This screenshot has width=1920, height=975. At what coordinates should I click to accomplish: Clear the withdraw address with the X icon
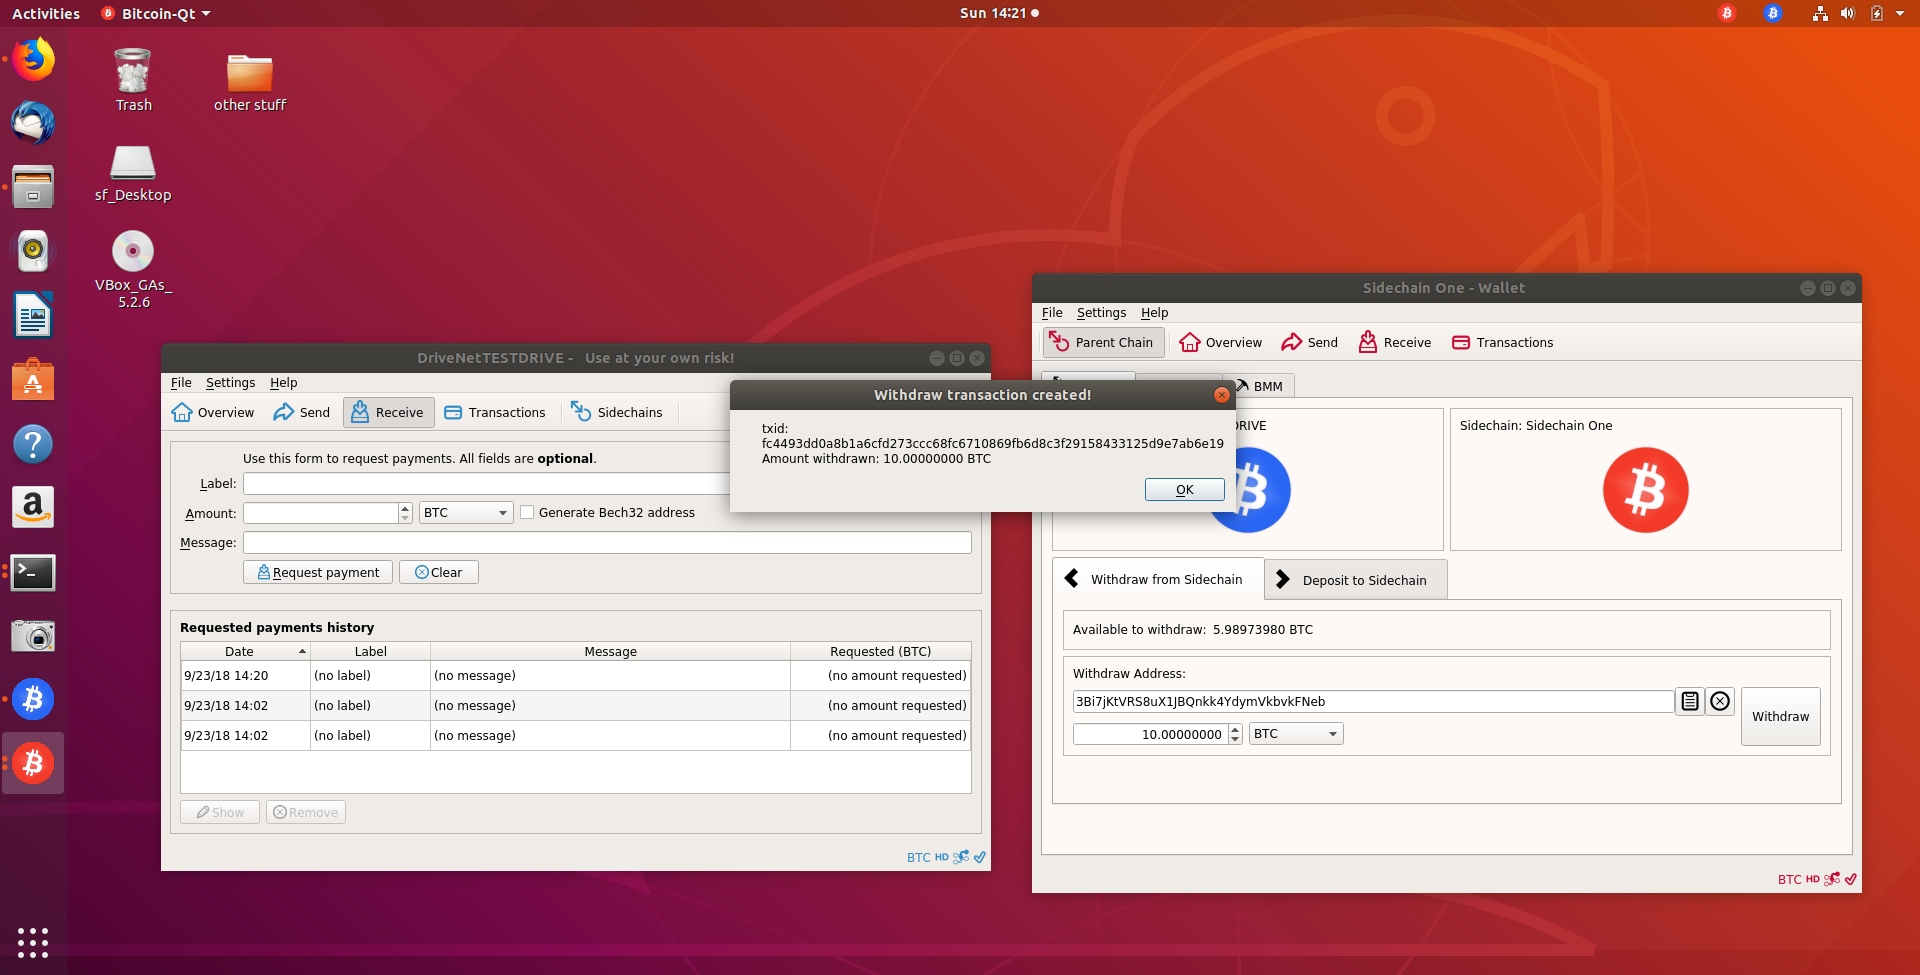[1719, 702]
